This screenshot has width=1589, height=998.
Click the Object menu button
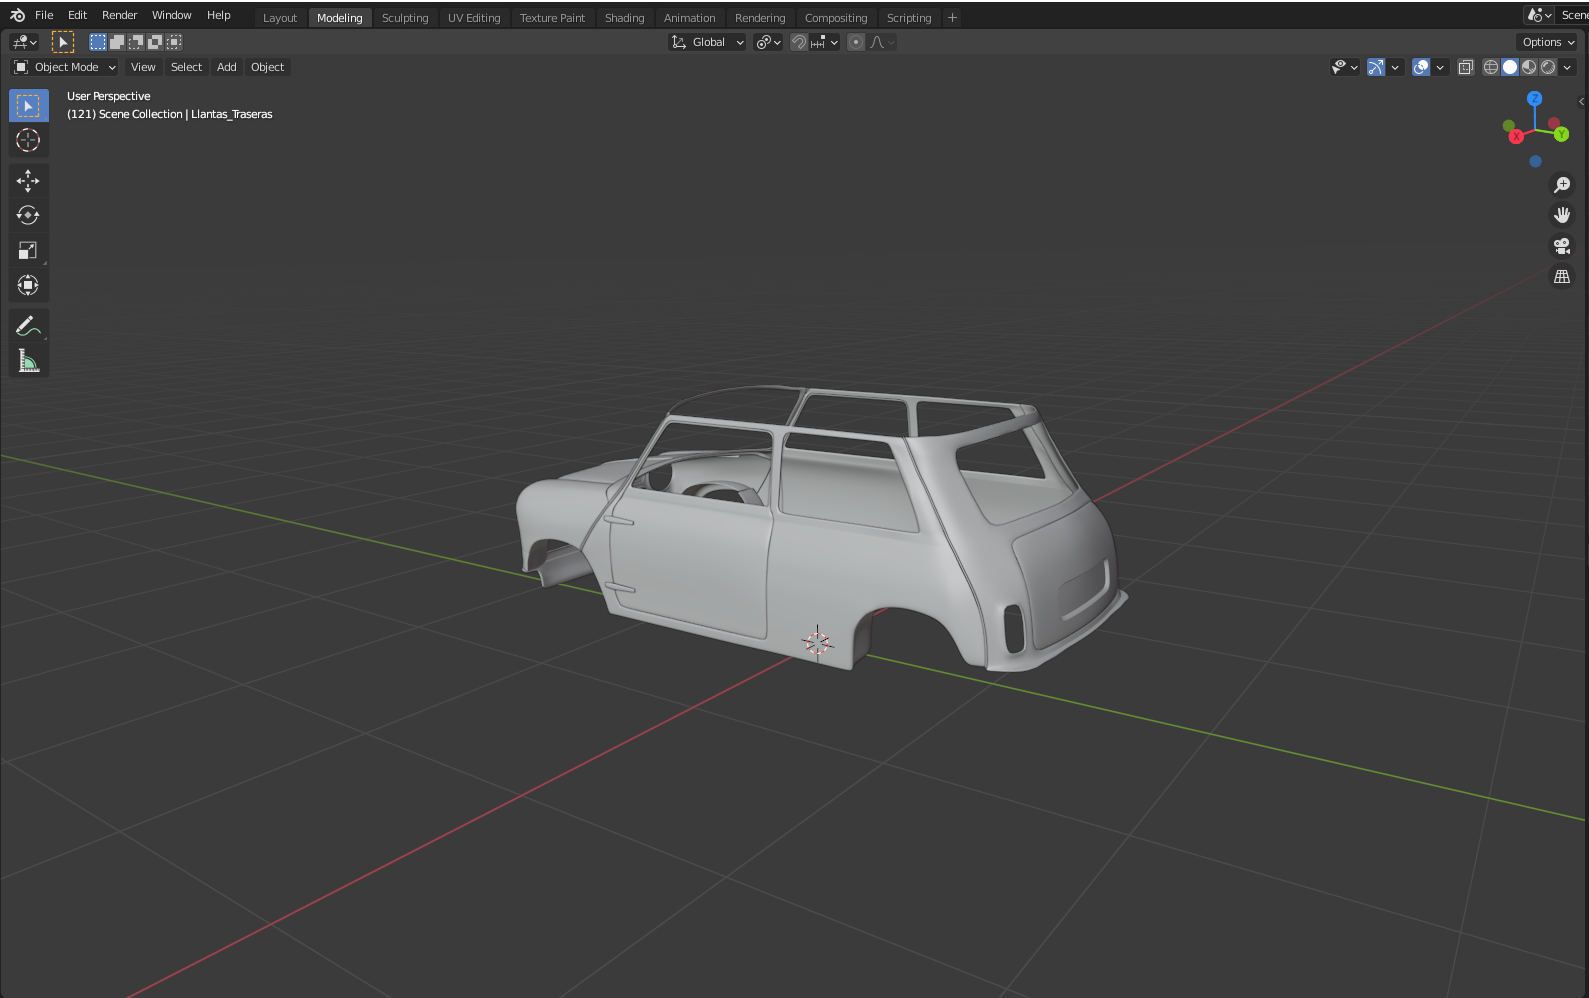tap(267, 67)
